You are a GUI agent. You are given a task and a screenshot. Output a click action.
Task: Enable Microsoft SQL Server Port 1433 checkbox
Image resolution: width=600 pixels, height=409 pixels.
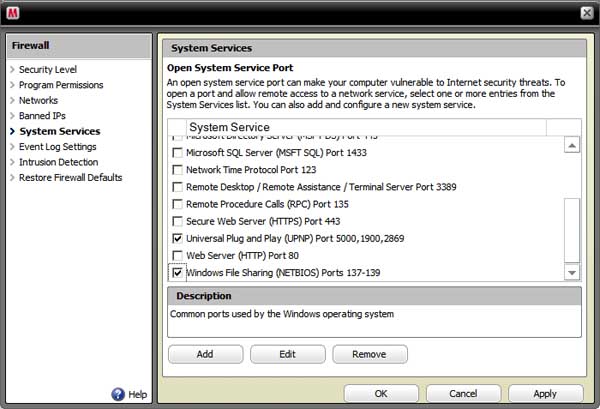(177, 153)
